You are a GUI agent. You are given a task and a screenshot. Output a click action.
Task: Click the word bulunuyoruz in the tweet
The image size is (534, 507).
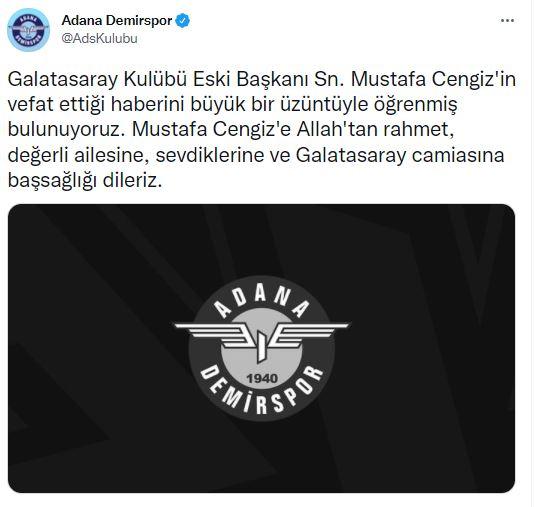click(67, 130)
